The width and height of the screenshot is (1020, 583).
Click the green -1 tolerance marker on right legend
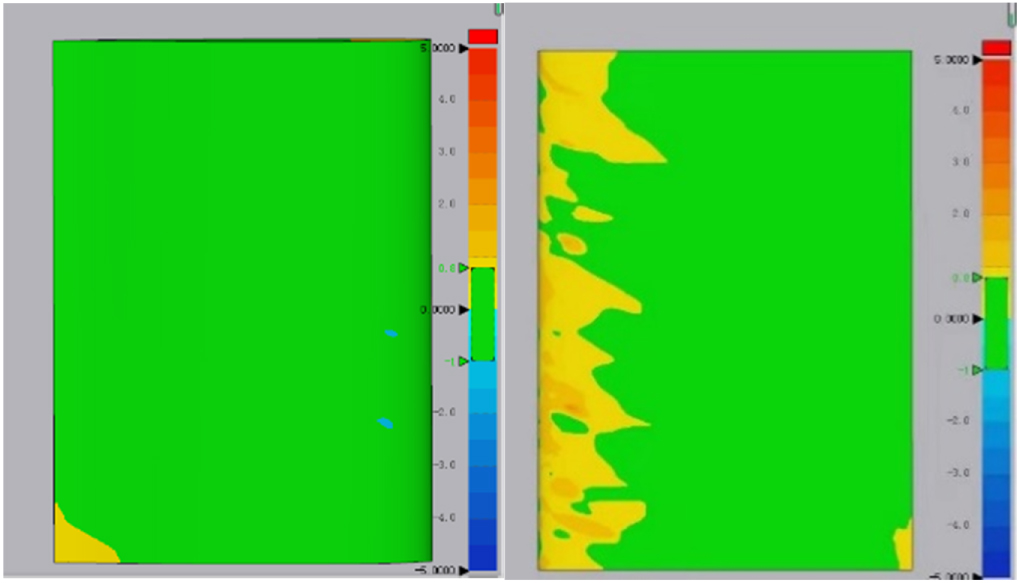tap(976, 370)
